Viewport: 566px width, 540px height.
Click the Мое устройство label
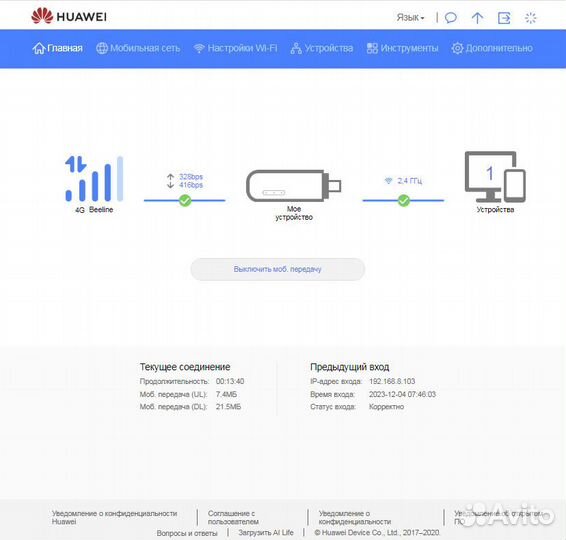pos(294,213)
